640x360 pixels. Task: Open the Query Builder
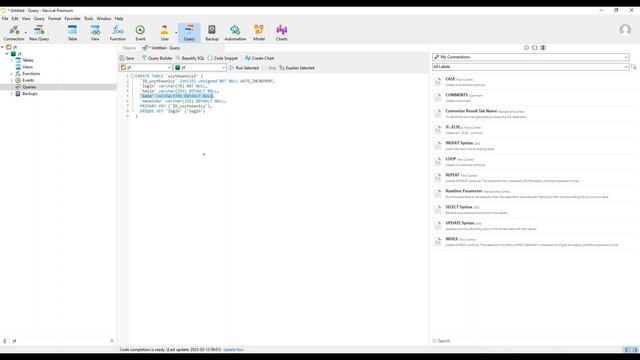click(157, 58)
